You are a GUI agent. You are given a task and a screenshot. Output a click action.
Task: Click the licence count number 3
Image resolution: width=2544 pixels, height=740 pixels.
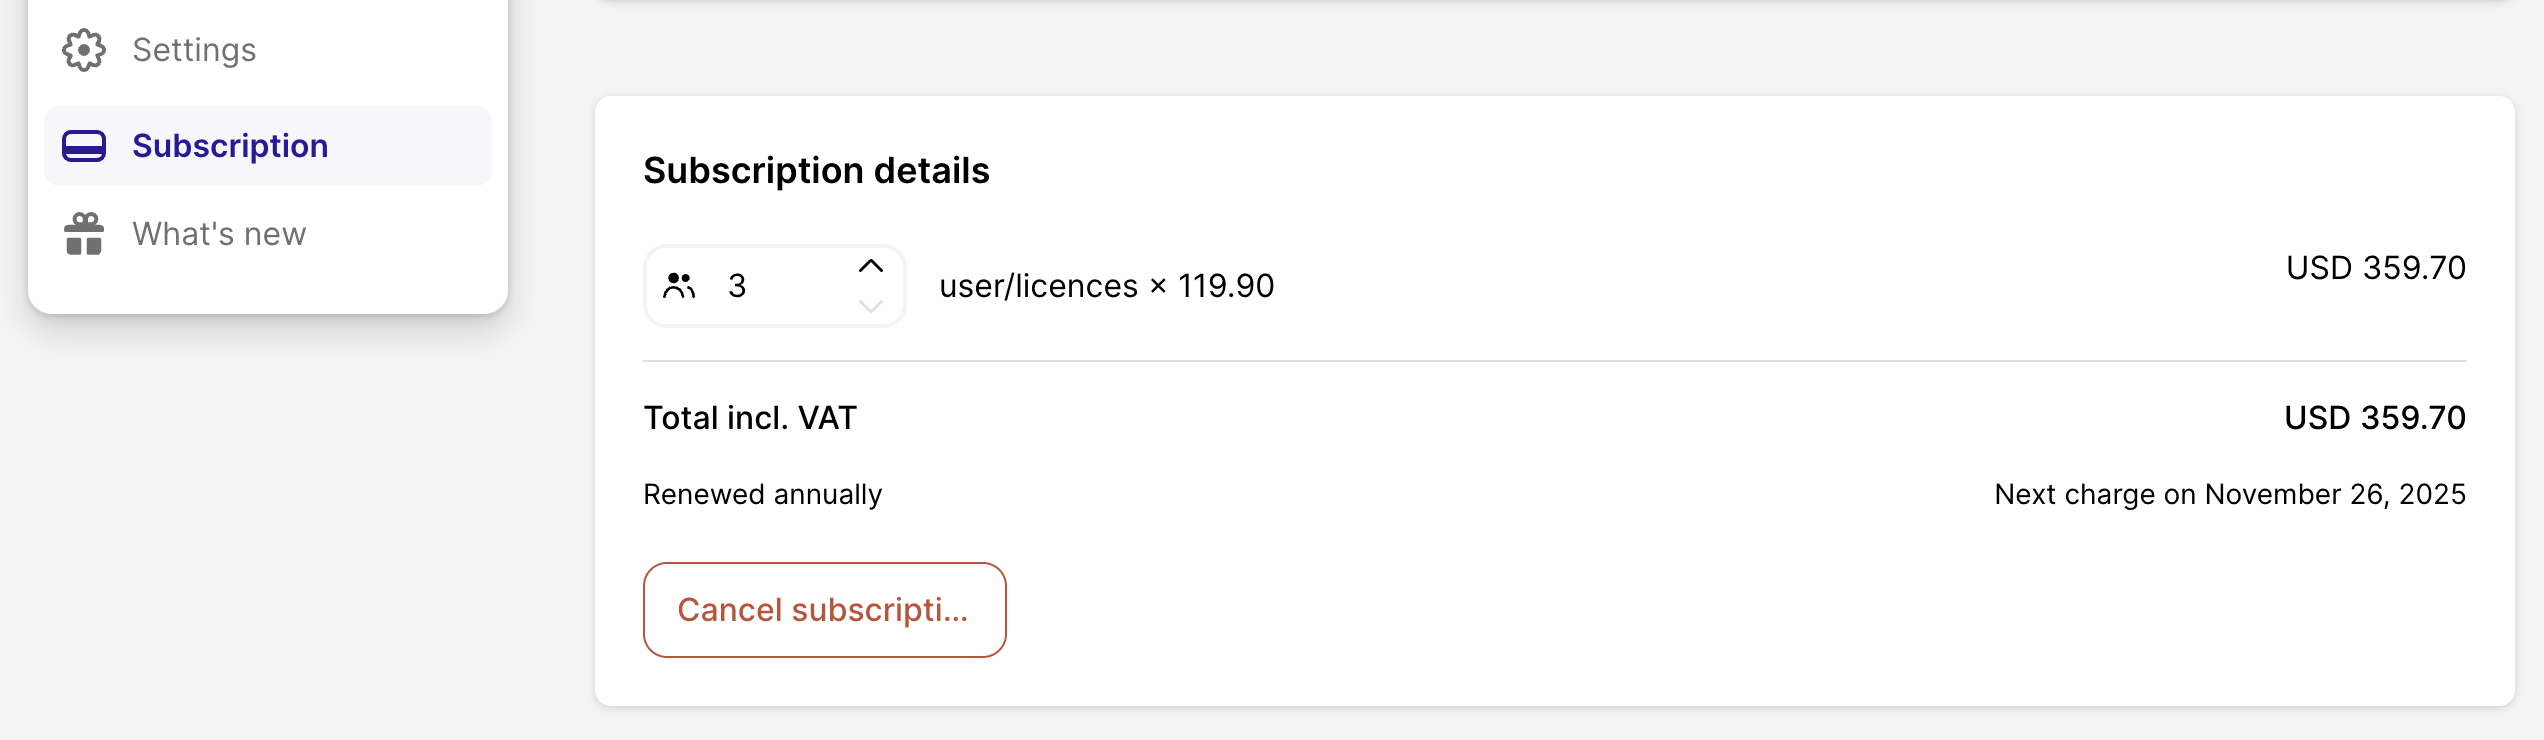737,286
